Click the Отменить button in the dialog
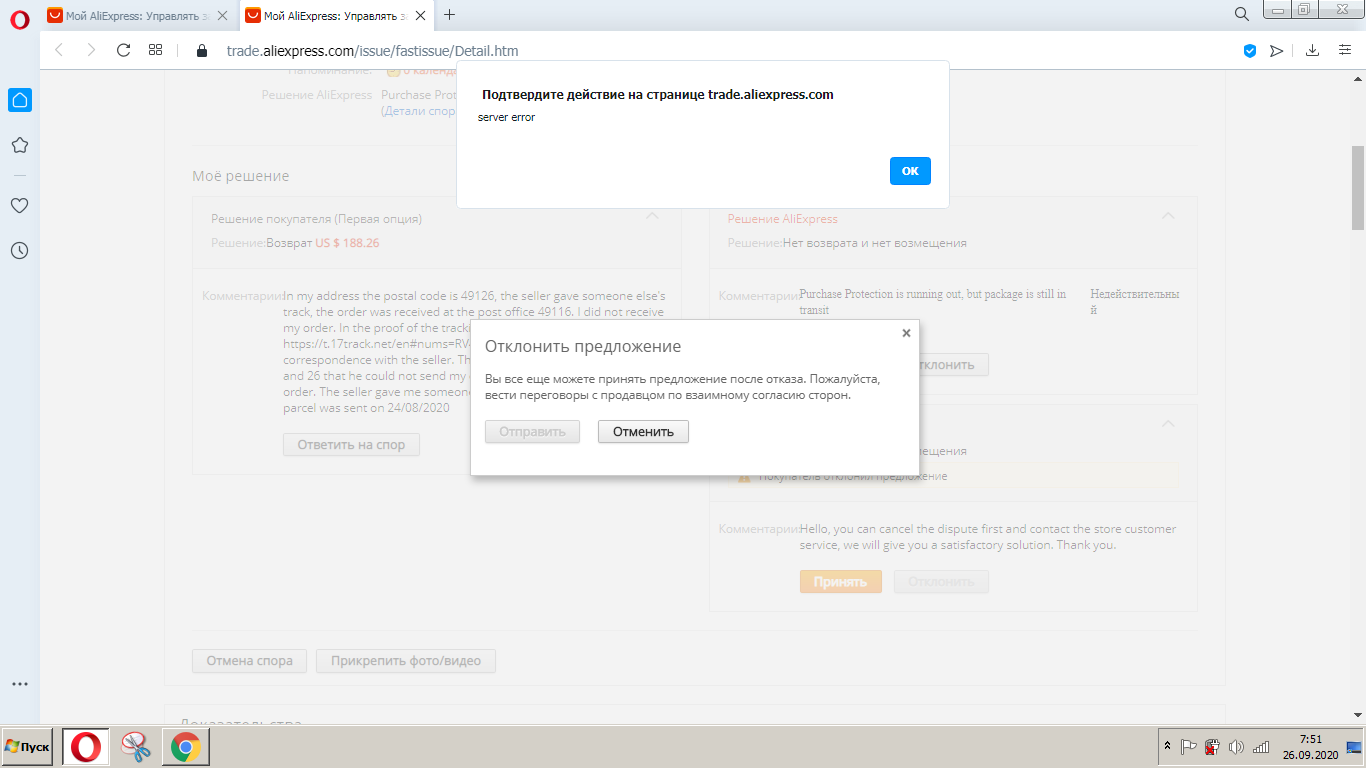 click(643, 432)
